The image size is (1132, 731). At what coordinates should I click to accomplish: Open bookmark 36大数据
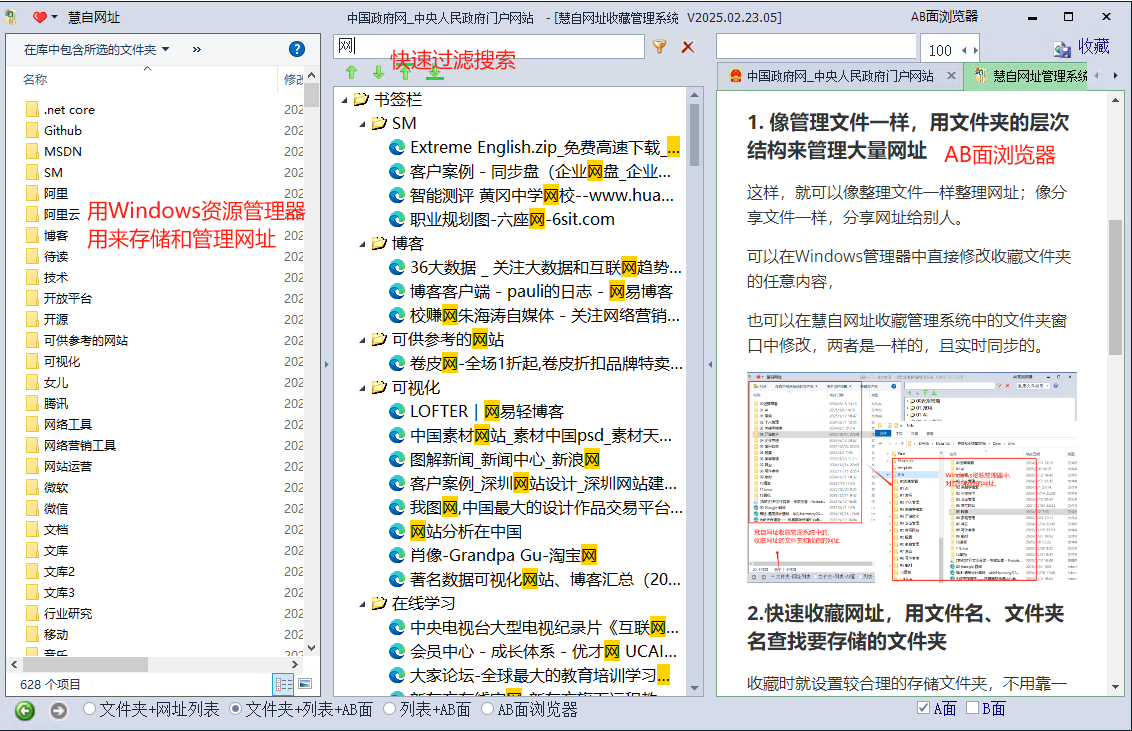coord(546,268)
